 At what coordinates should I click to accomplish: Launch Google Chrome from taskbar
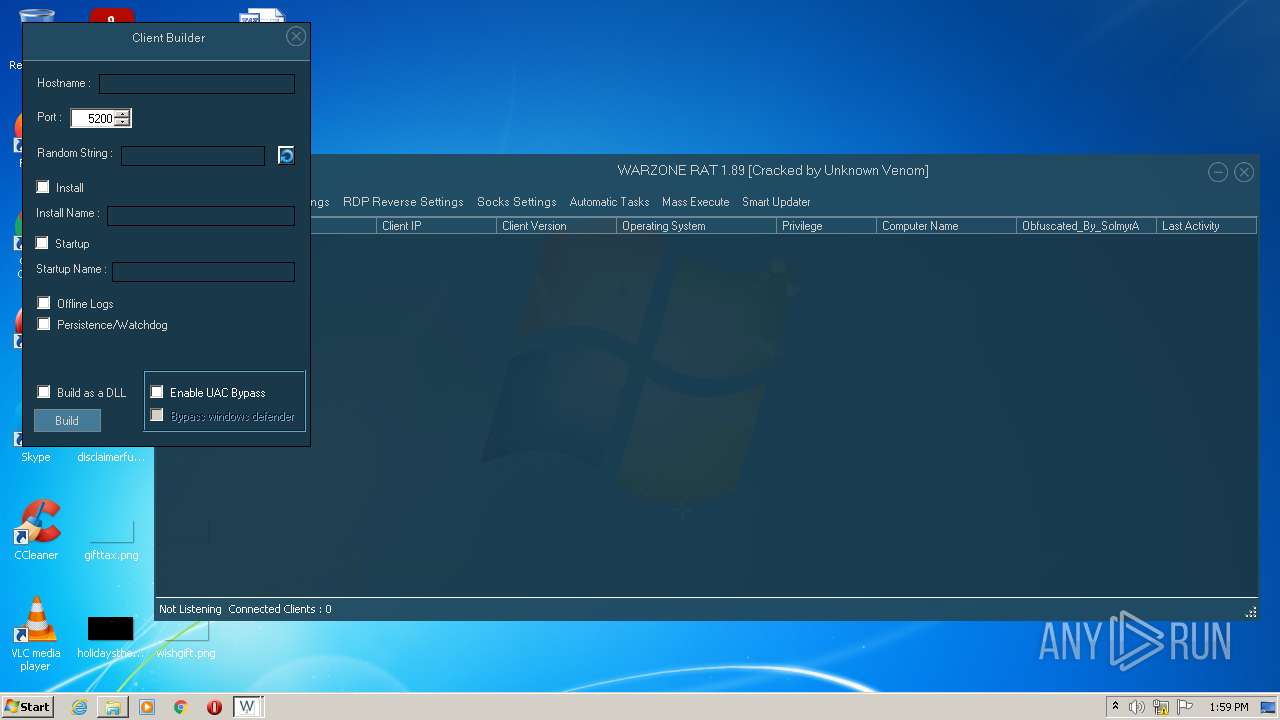pos(181,707)
